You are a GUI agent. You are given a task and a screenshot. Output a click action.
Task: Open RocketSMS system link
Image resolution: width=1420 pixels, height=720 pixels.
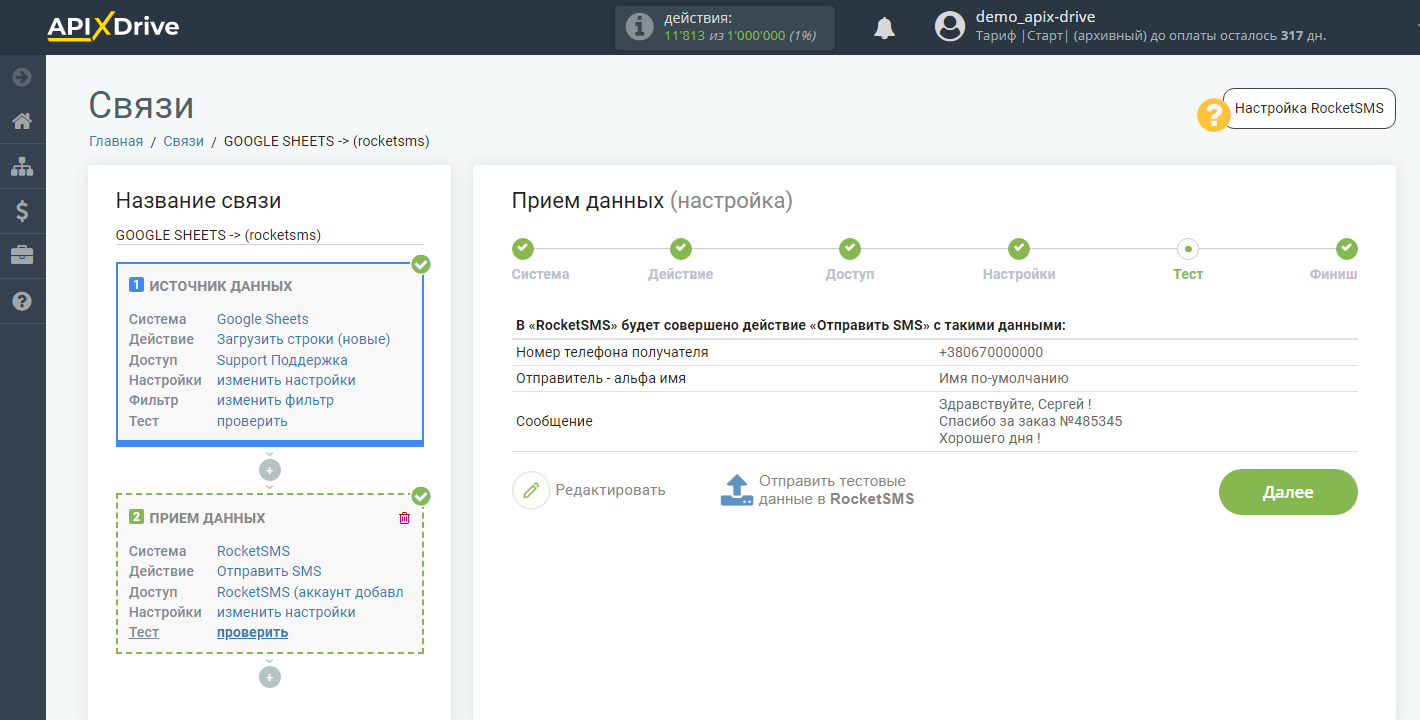(253, 551)
